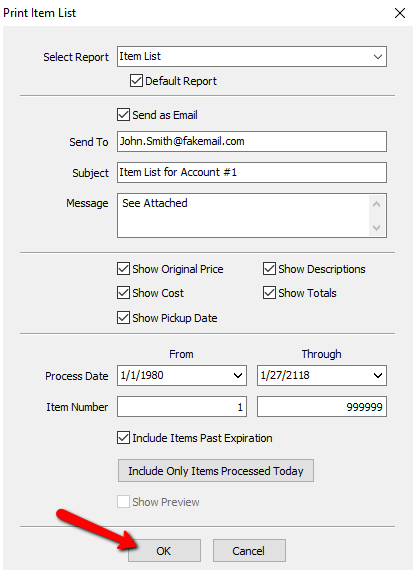413x572 pixels.
Task: Toggle the Send as Email checkbox
Action: (x=123, y=115)
